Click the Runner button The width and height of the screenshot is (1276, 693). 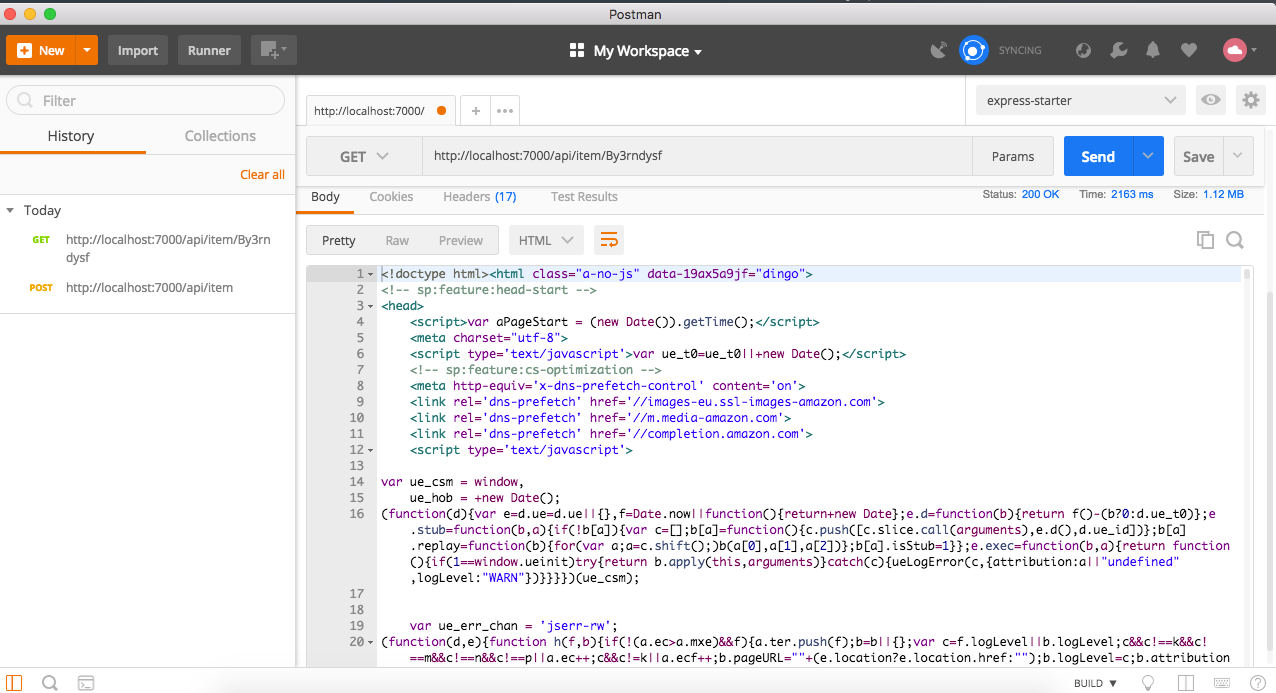(209, 50)
